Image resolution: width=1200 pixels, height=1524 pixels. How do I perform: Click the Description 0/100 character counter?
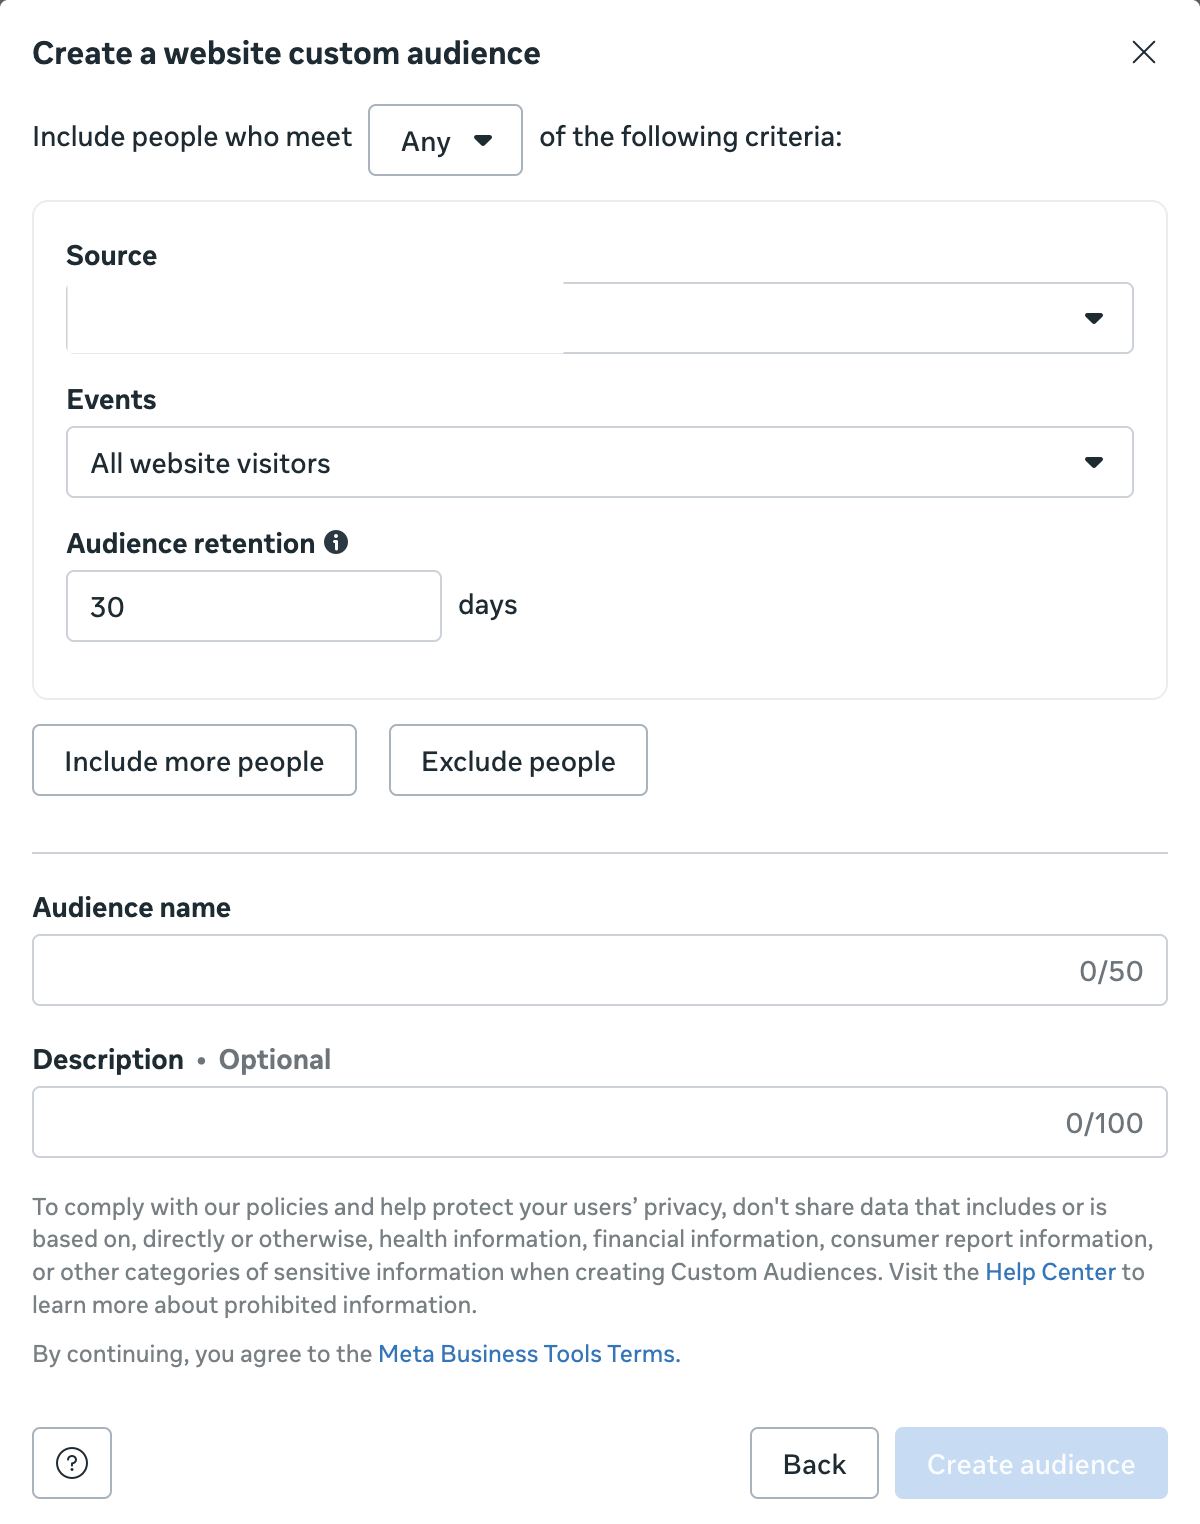click(1104, 1123)
